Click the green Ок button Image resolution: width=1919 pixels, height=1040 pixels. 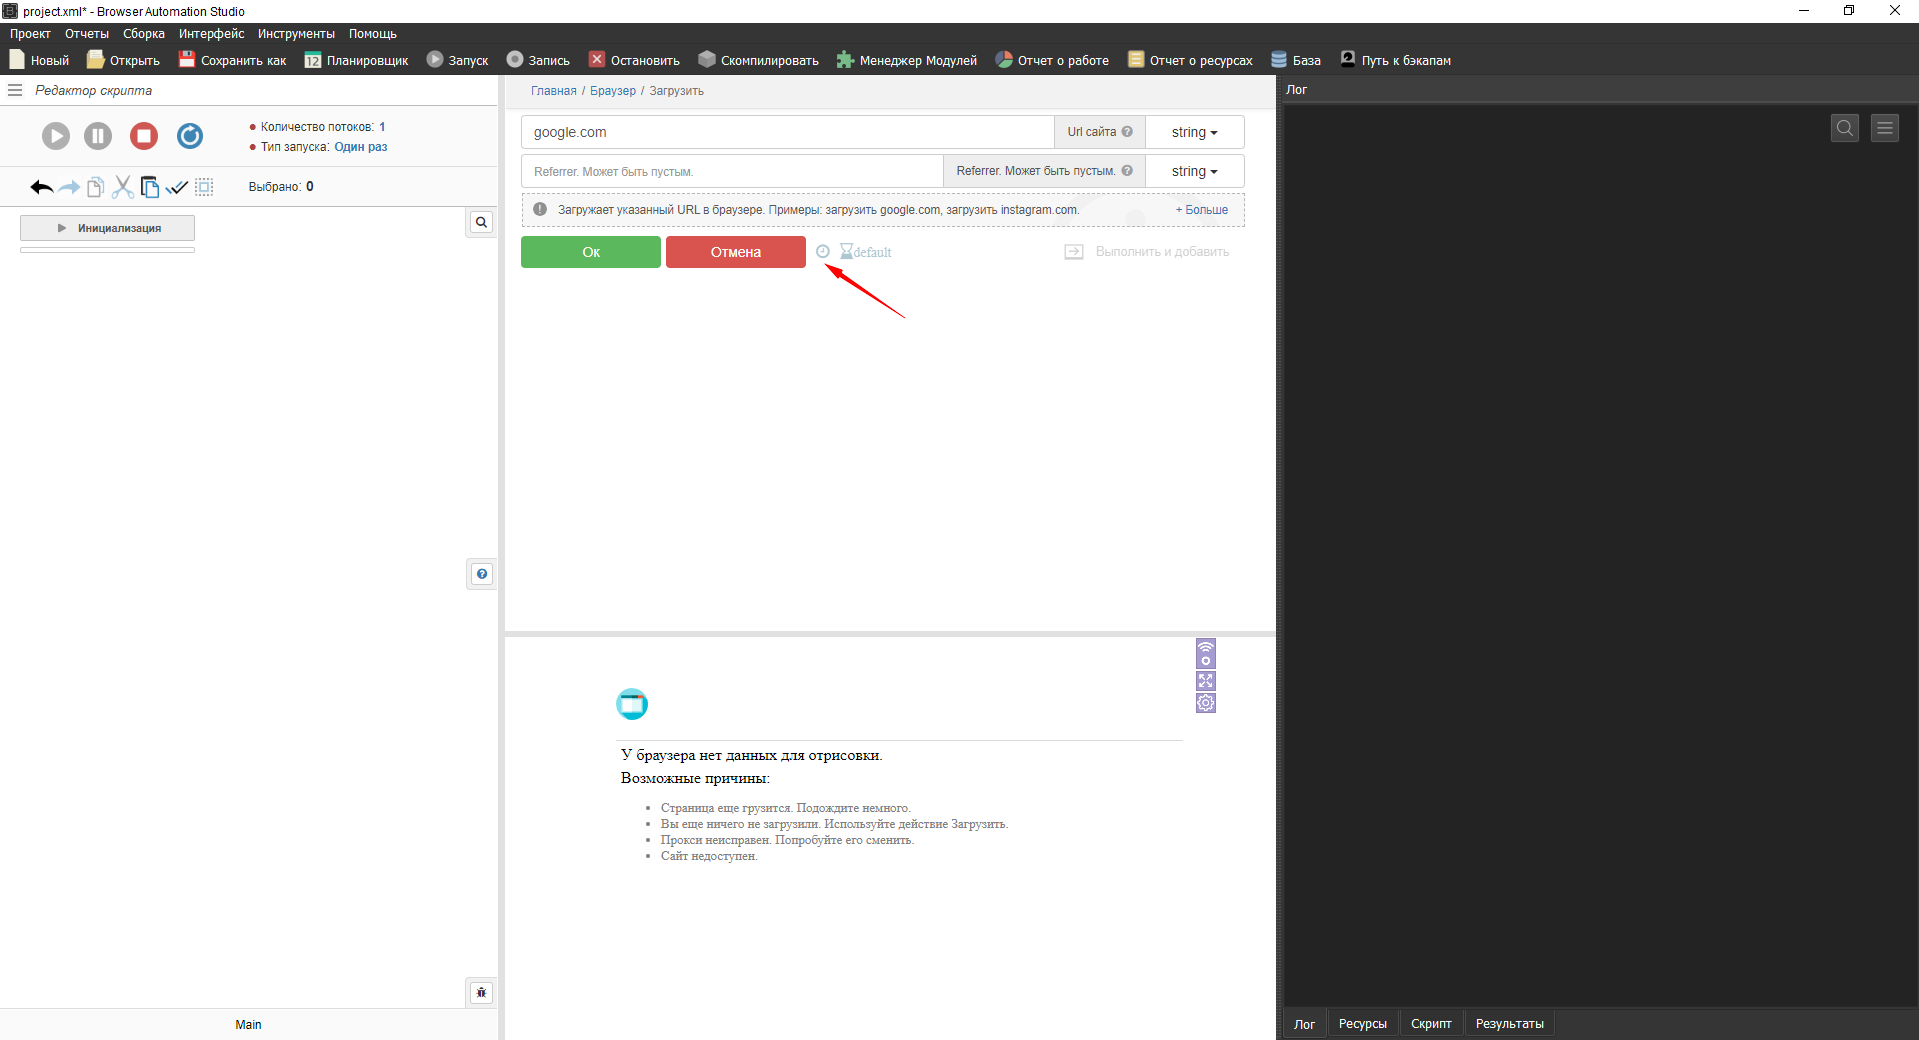coord(590,252)
